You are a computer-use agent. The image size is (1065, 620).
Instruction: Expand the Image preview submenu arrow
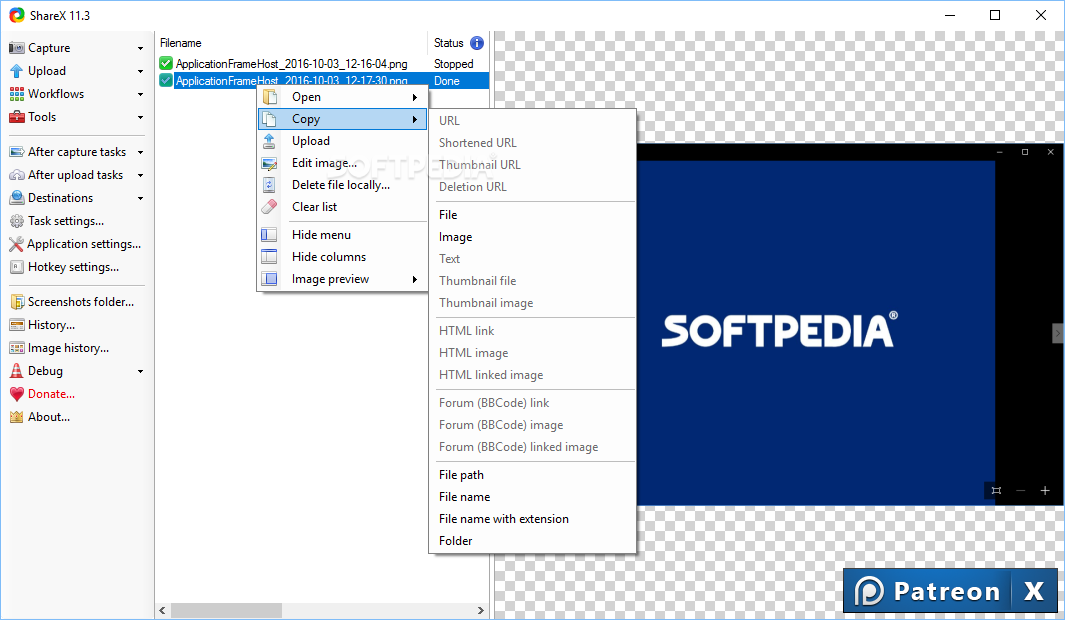415,279
